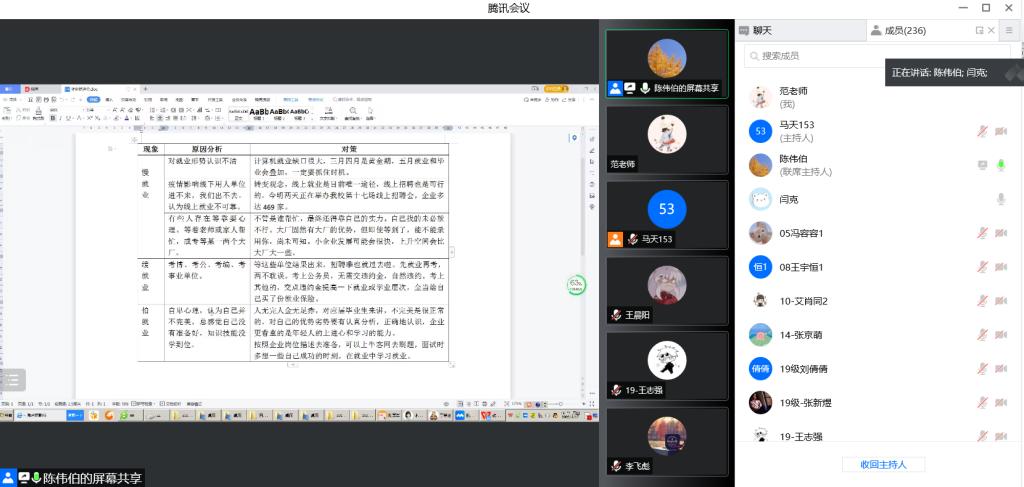This screenshot has height=487, width=1024.
Task: Click the floating list icon on shared screen
Action: click(x=12, y=379)
